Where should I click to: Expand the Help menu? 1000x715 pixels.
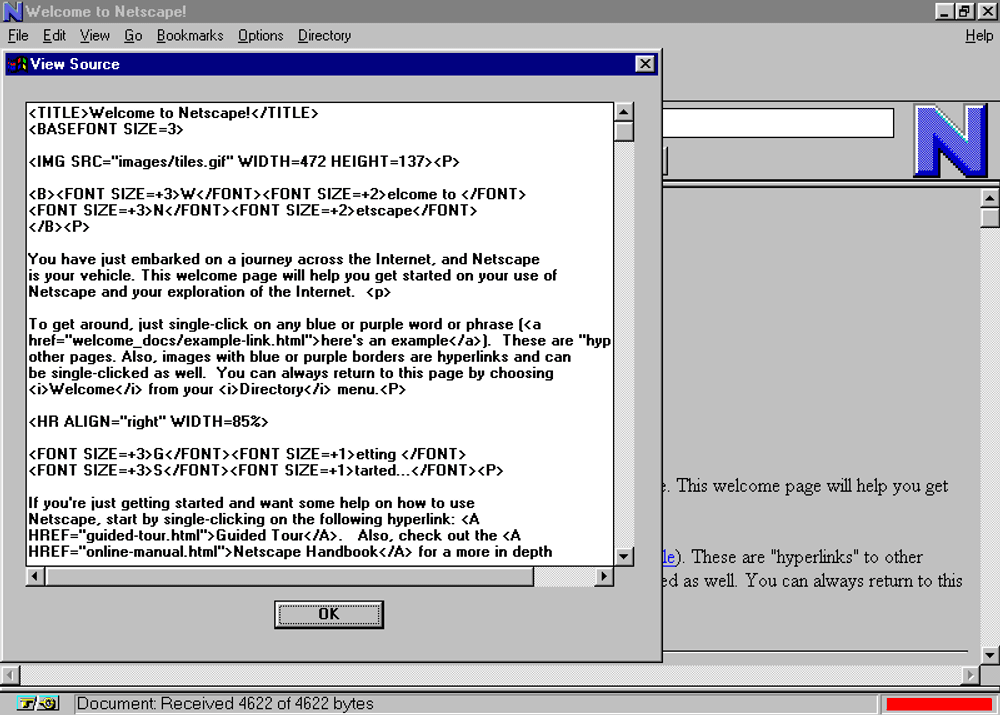(979, 36)
